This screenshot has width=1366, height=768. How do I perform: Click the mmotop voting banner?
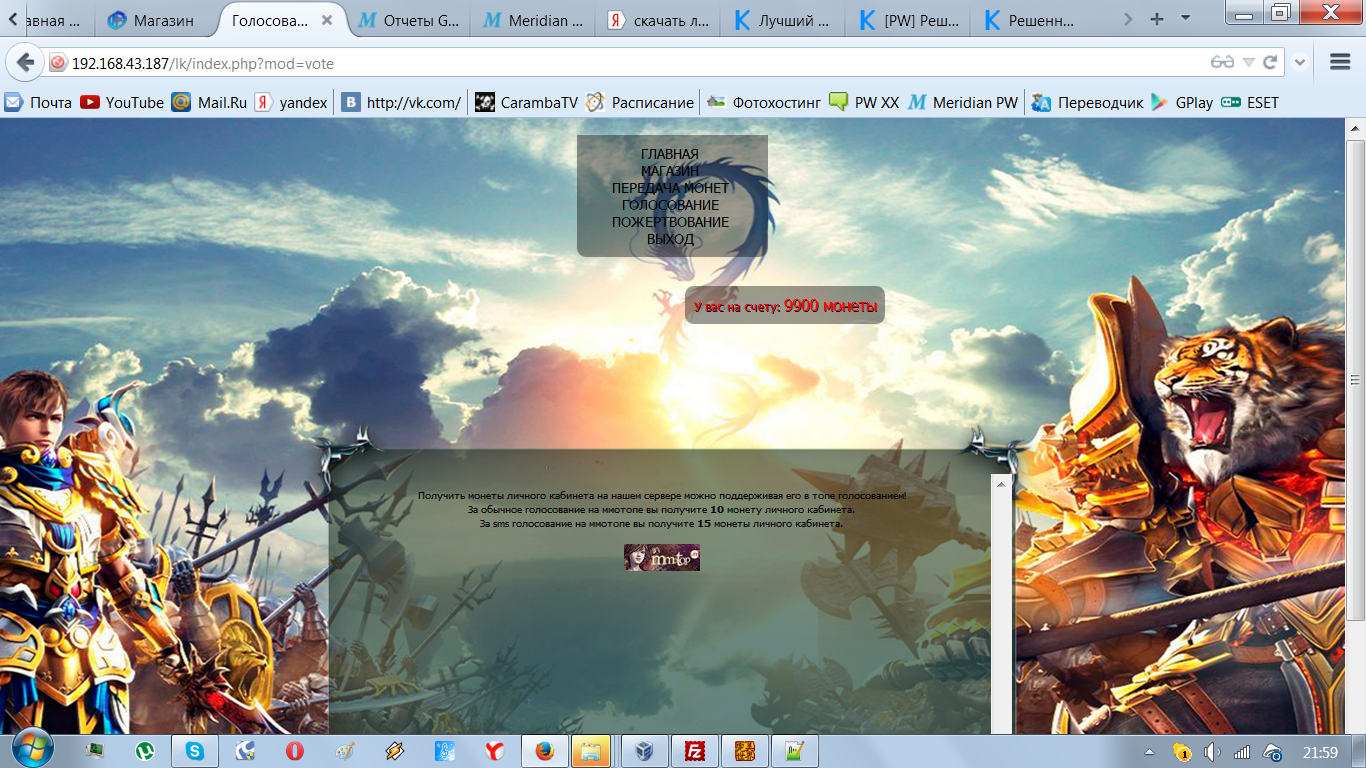tap(662, 557)
